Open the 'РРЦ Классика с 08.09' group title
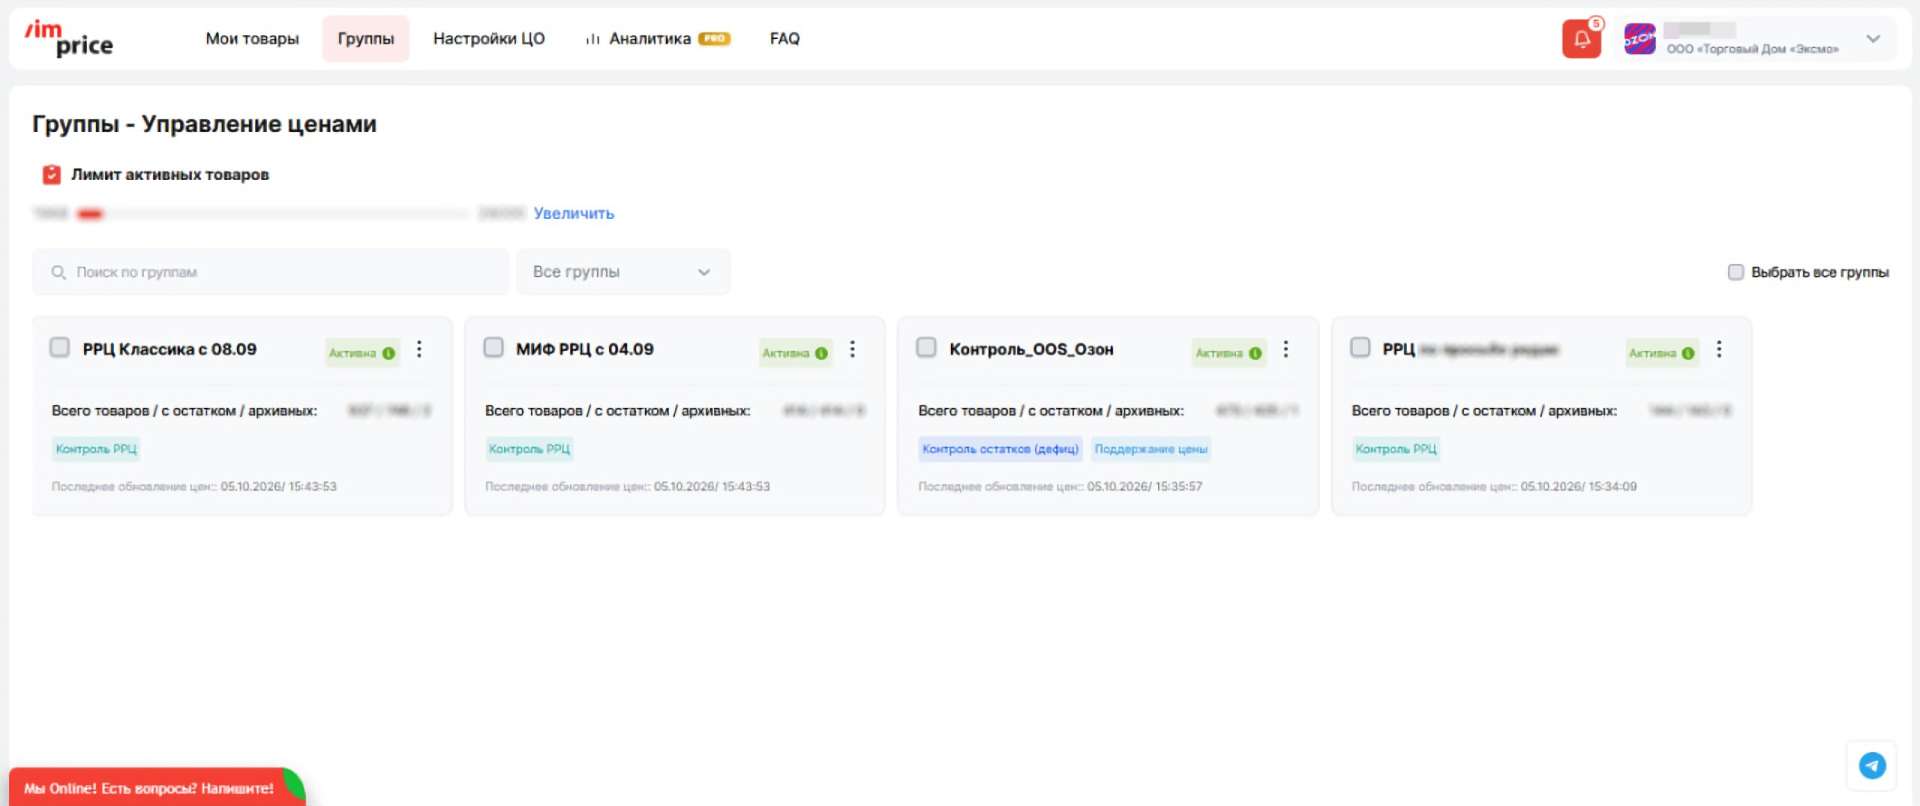The width and height of the screenshot is (1920, 806). [170, 349]
